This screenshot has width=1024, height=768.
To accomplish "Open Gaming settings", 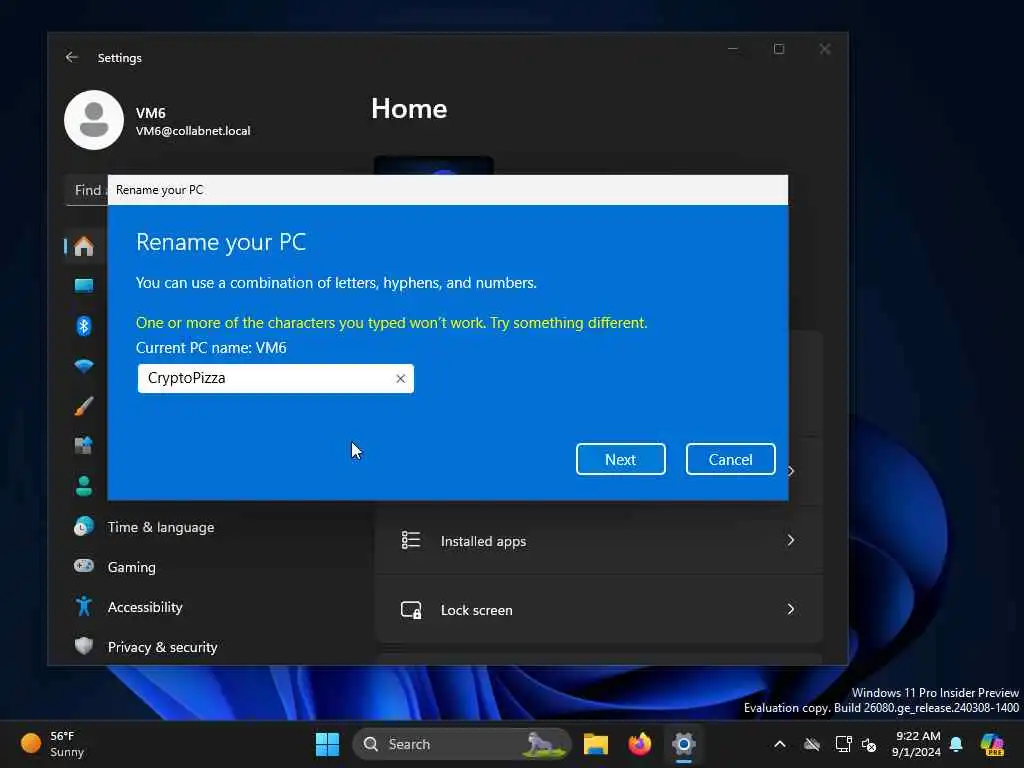I will (x=132, y=567).
